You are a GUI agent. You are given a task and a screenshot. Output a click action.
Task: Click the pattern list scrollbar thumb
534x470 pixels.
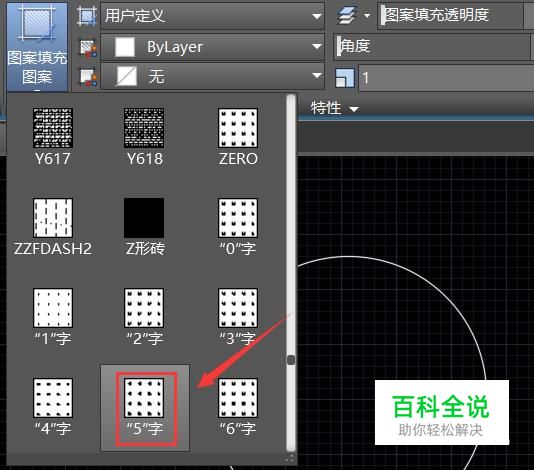[291, 360]
